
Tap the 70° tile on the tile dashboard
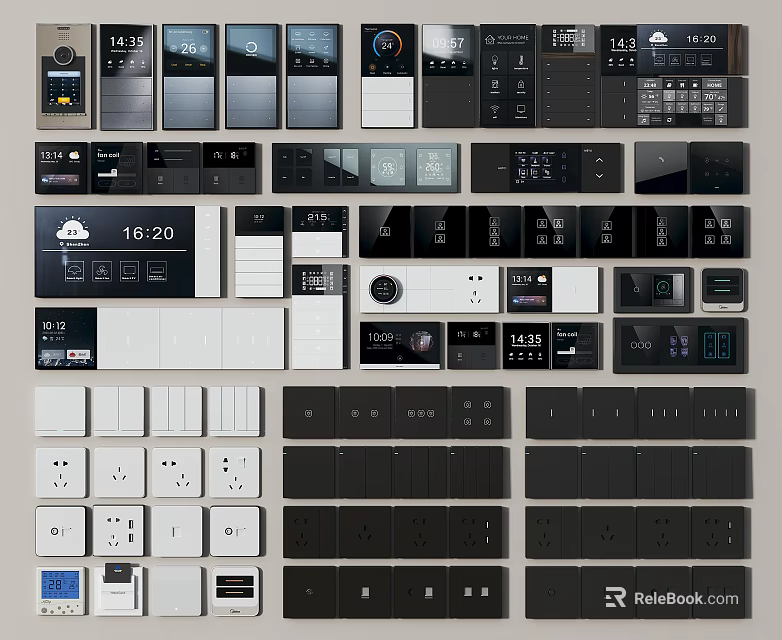coord(714,96)
